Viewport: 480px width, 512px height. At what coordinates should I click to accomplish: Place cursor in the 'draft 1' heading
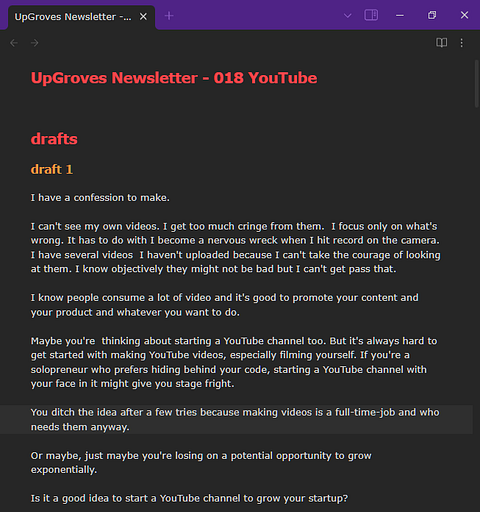52,169
